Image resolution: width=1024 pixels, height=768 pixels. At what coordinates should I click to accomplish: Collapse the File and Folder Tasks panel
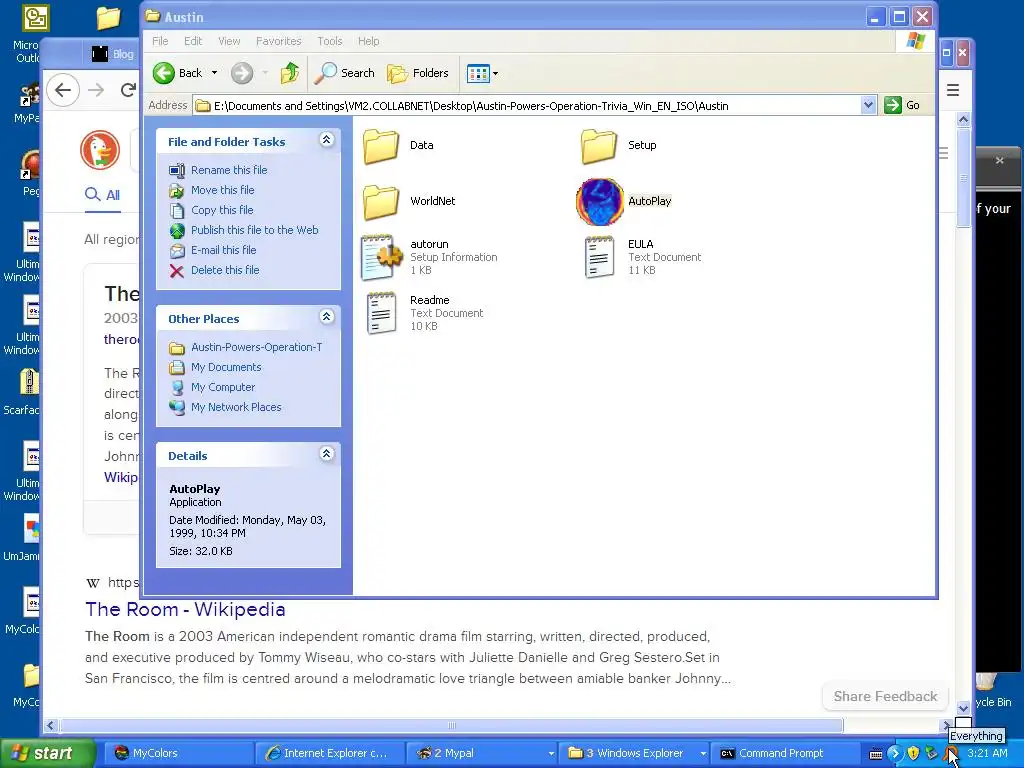pyautogui.click(x=327, y=140)
